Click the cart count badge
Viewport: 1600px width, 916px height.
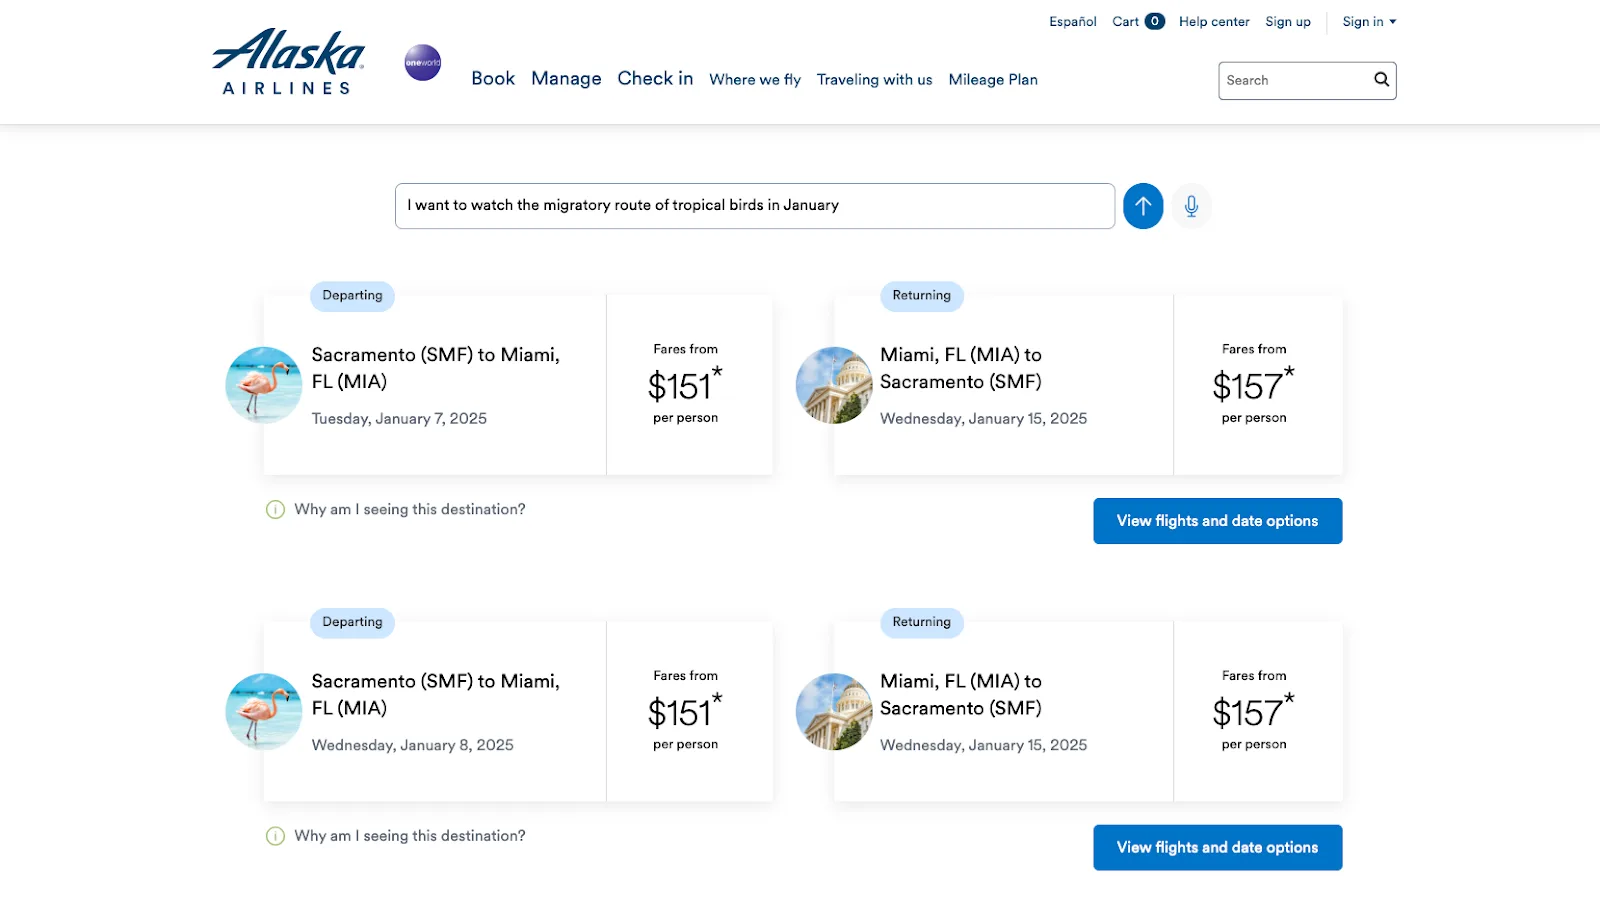1154,21
